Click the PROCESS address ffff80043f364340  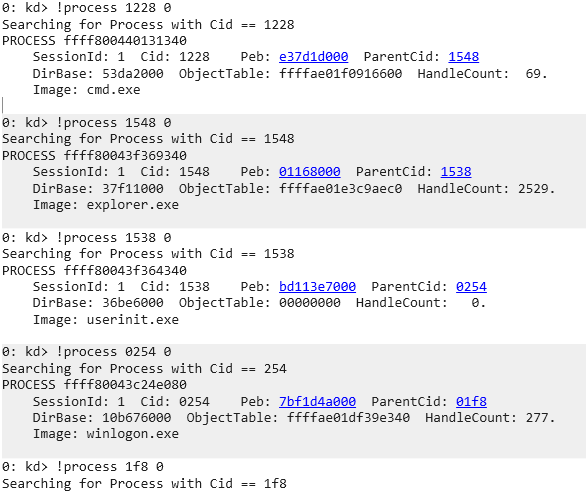click(x=125, y=270)
